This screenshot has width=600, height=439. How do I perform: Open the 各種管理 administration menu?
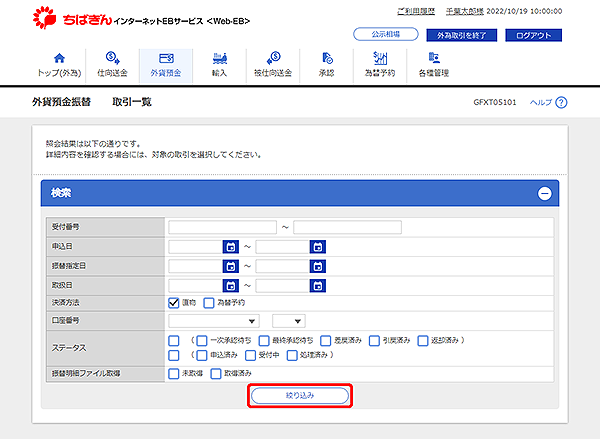(434, 65)
